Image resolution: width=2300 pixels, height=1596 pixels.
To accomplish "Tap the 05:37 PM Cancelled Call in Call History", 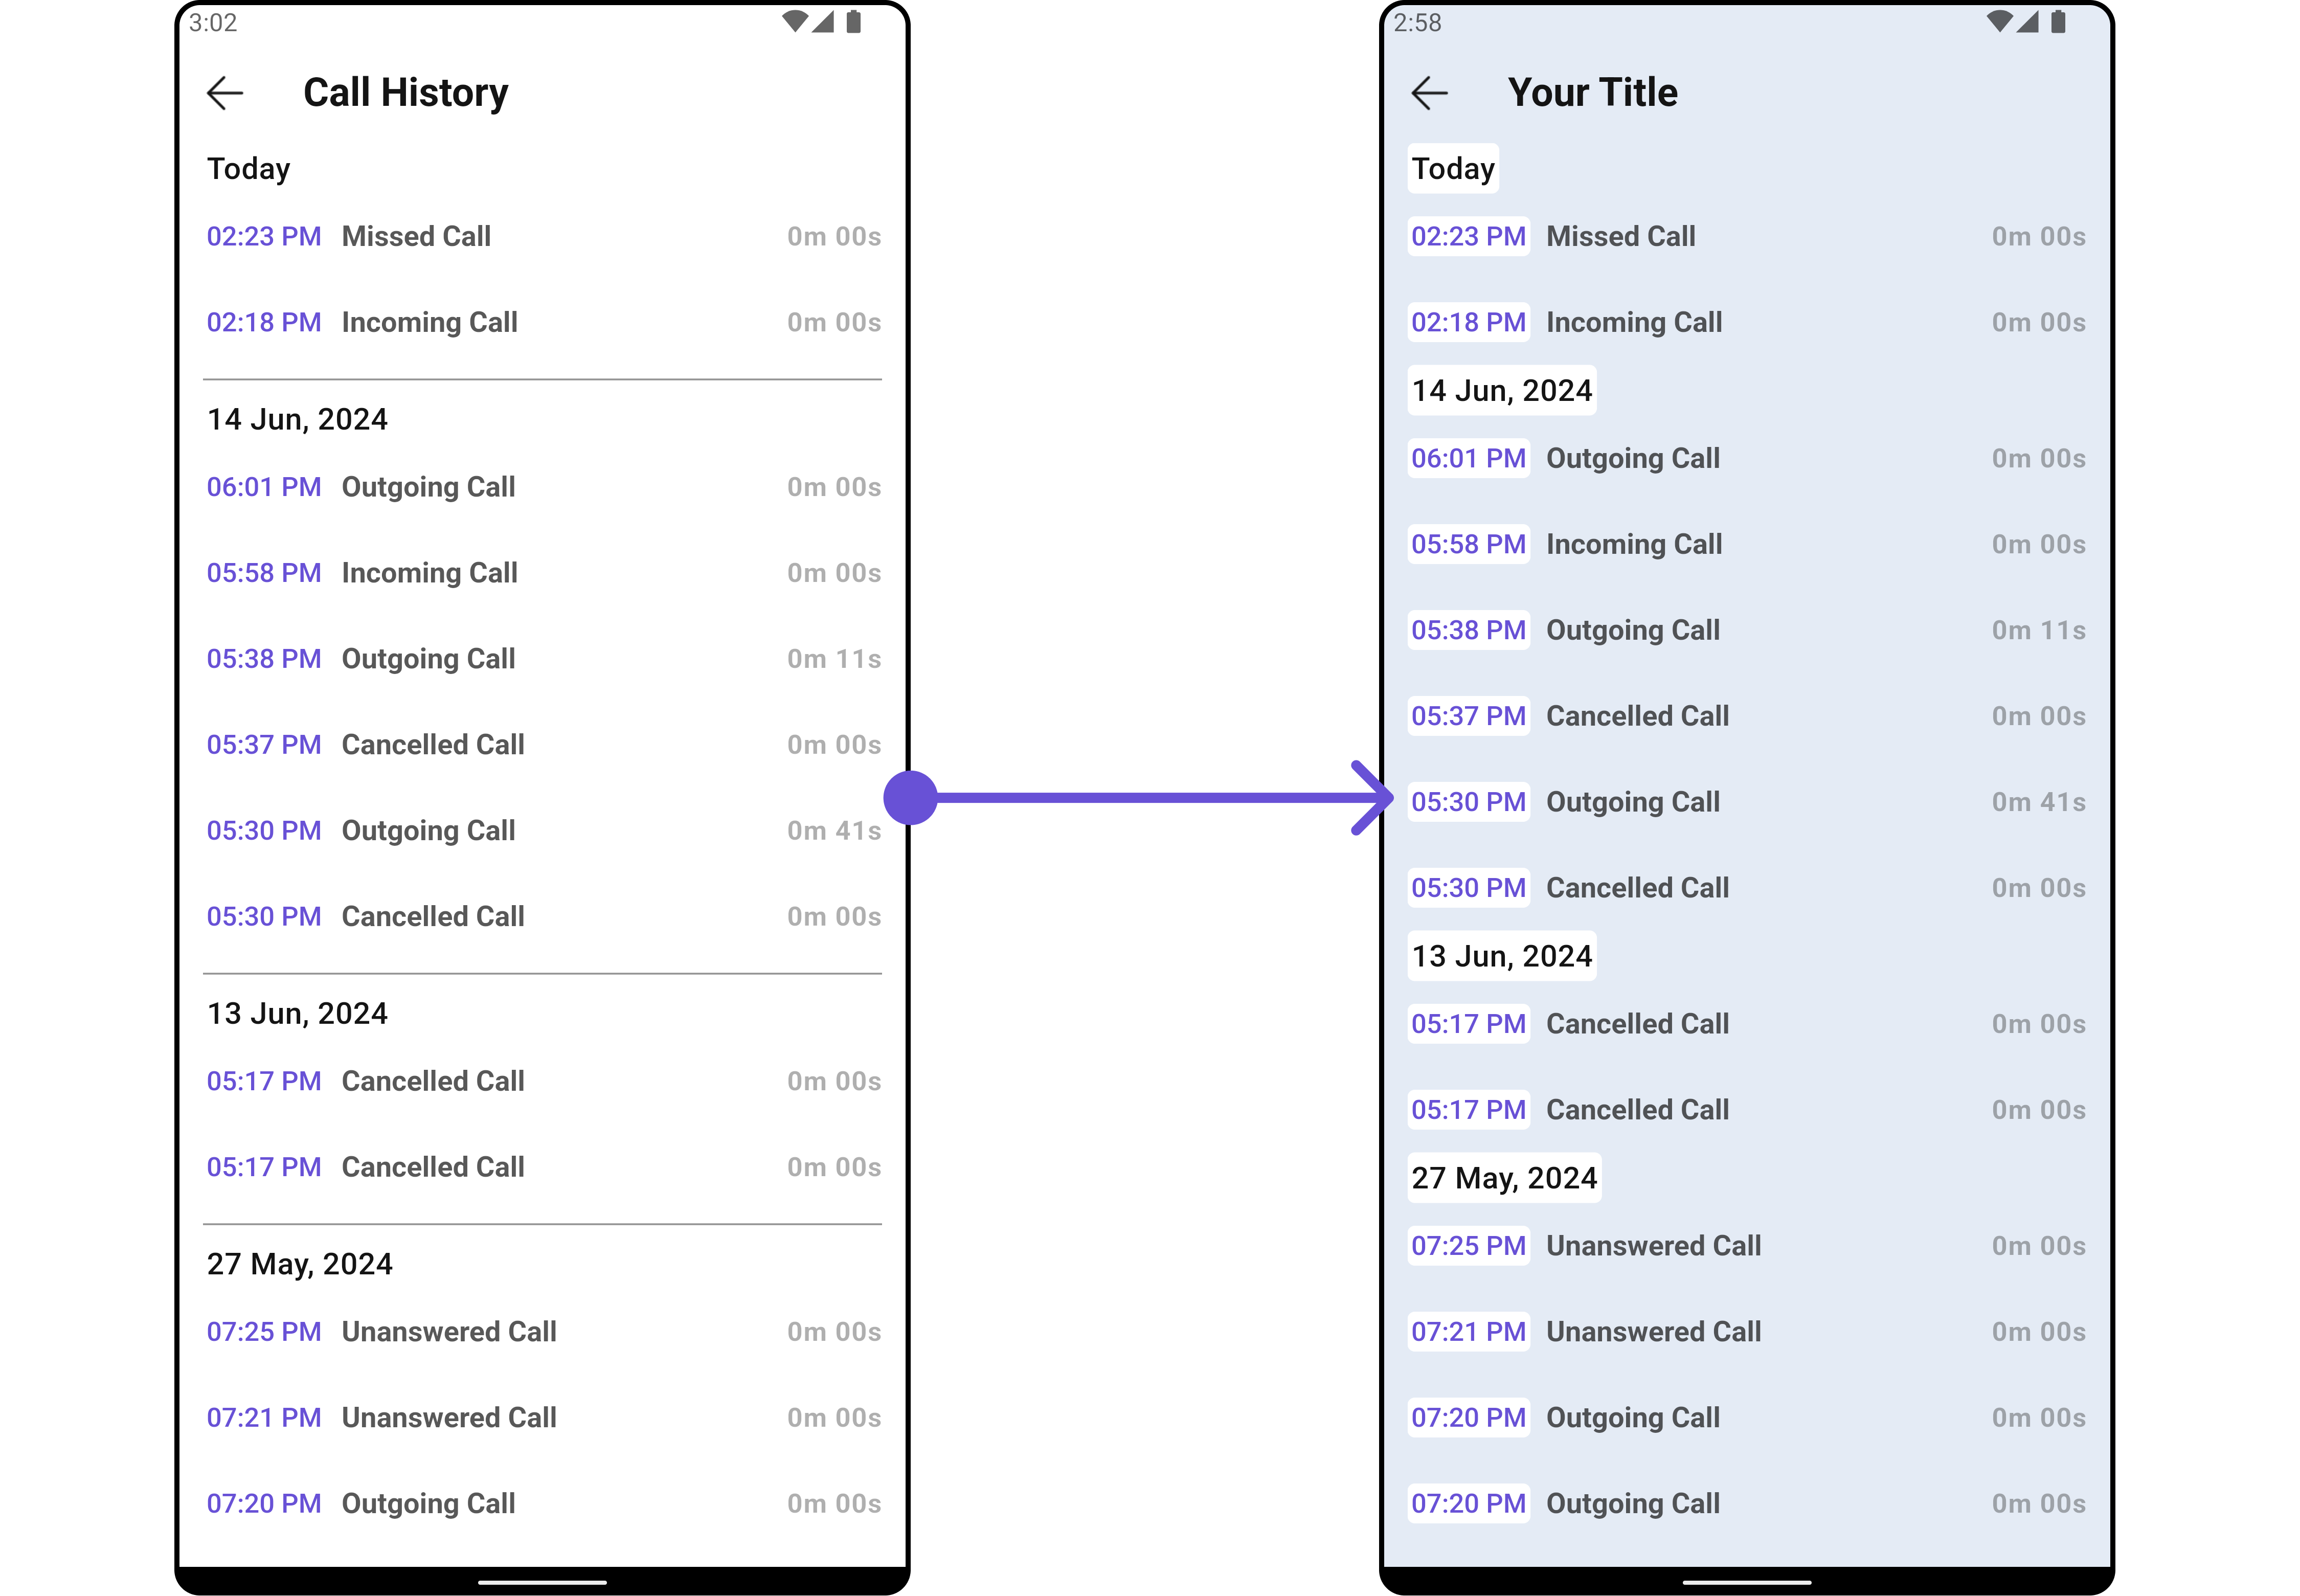I will [x=432, y=745].
